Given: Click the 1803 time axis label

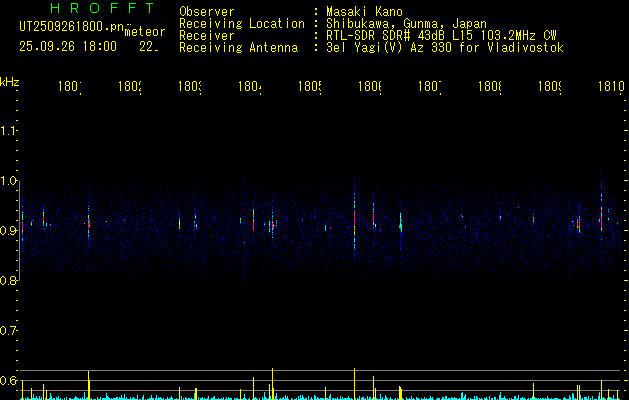Looking at the screenshot, I should tap(190, 87).
